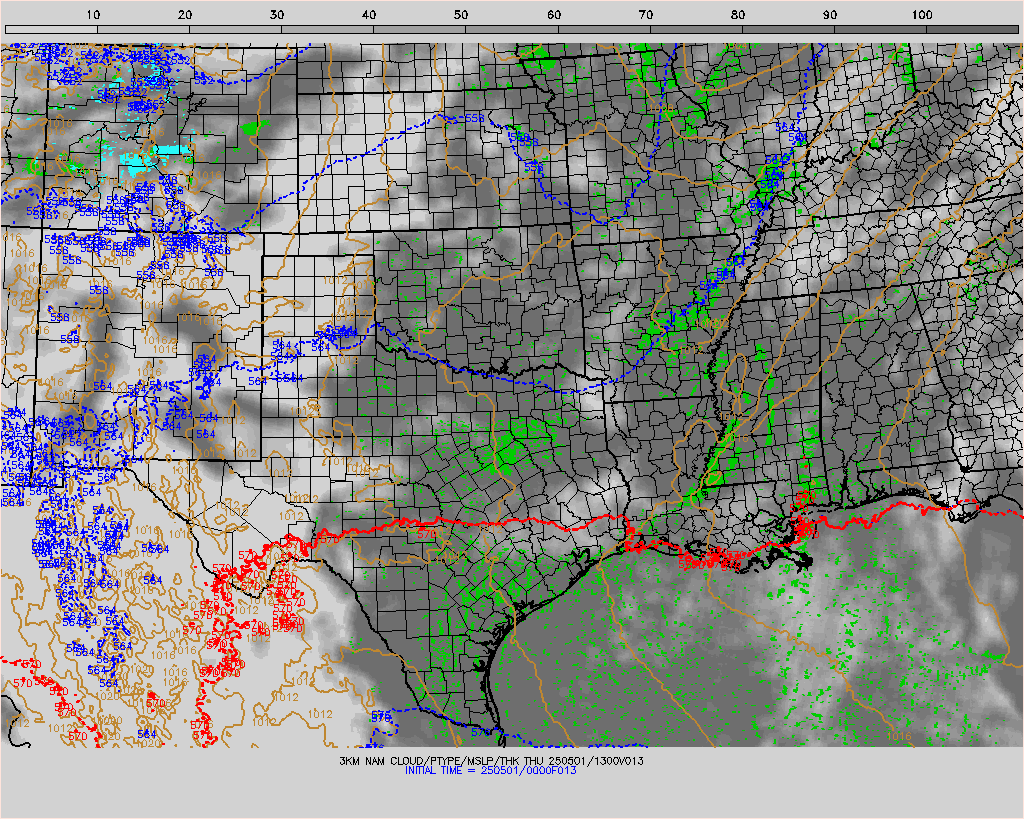Select gray scale segment between 80 and 90
Screen dimensions: 1024x819
pos(788,29)
